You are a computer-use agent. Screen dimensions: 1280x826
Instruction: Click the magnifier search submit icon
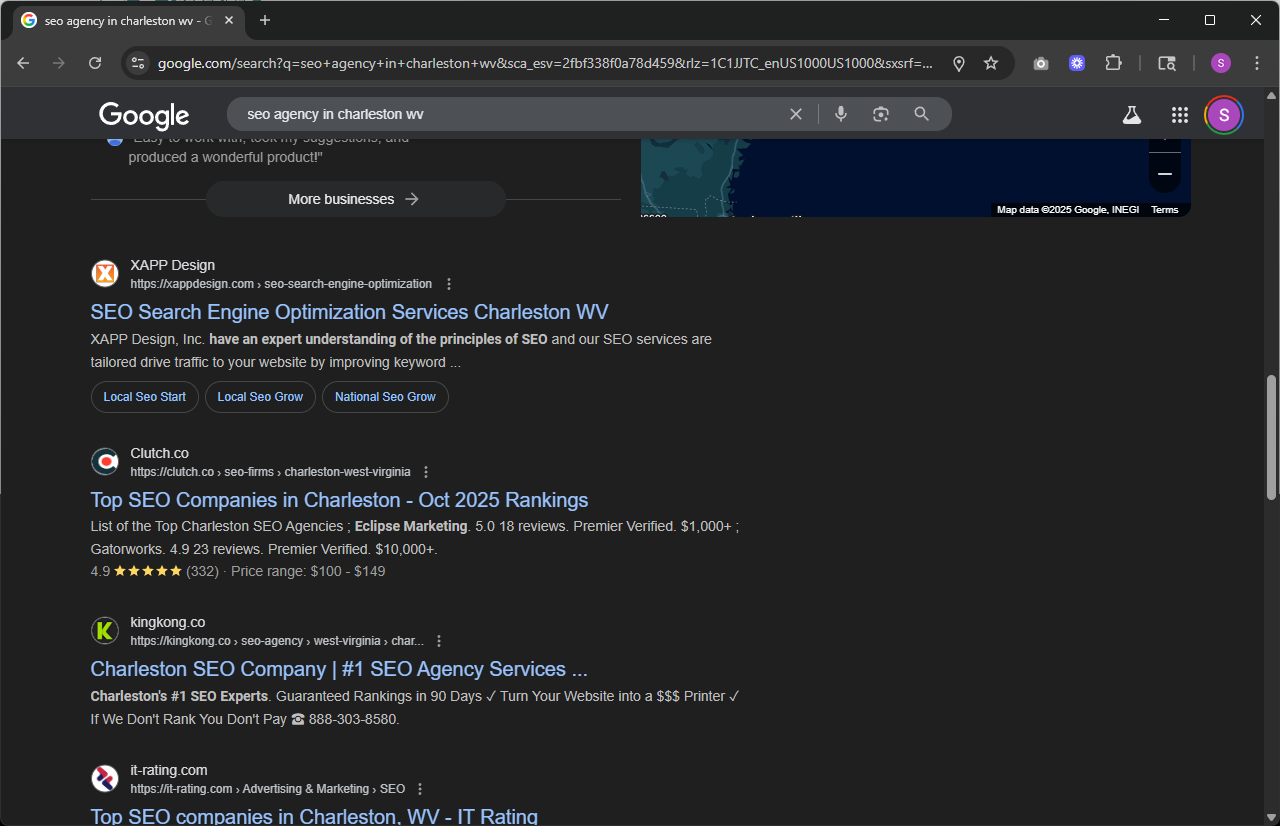coord(922,114)
